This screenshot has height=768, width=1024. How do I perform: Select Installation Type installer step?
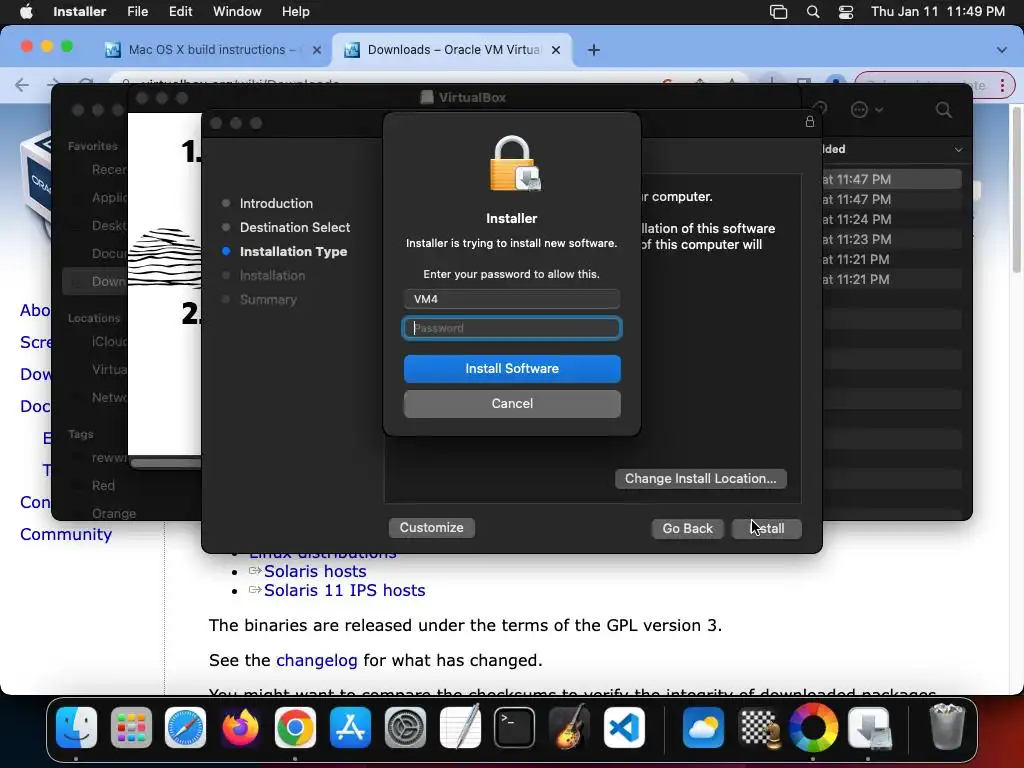[293, 251]
